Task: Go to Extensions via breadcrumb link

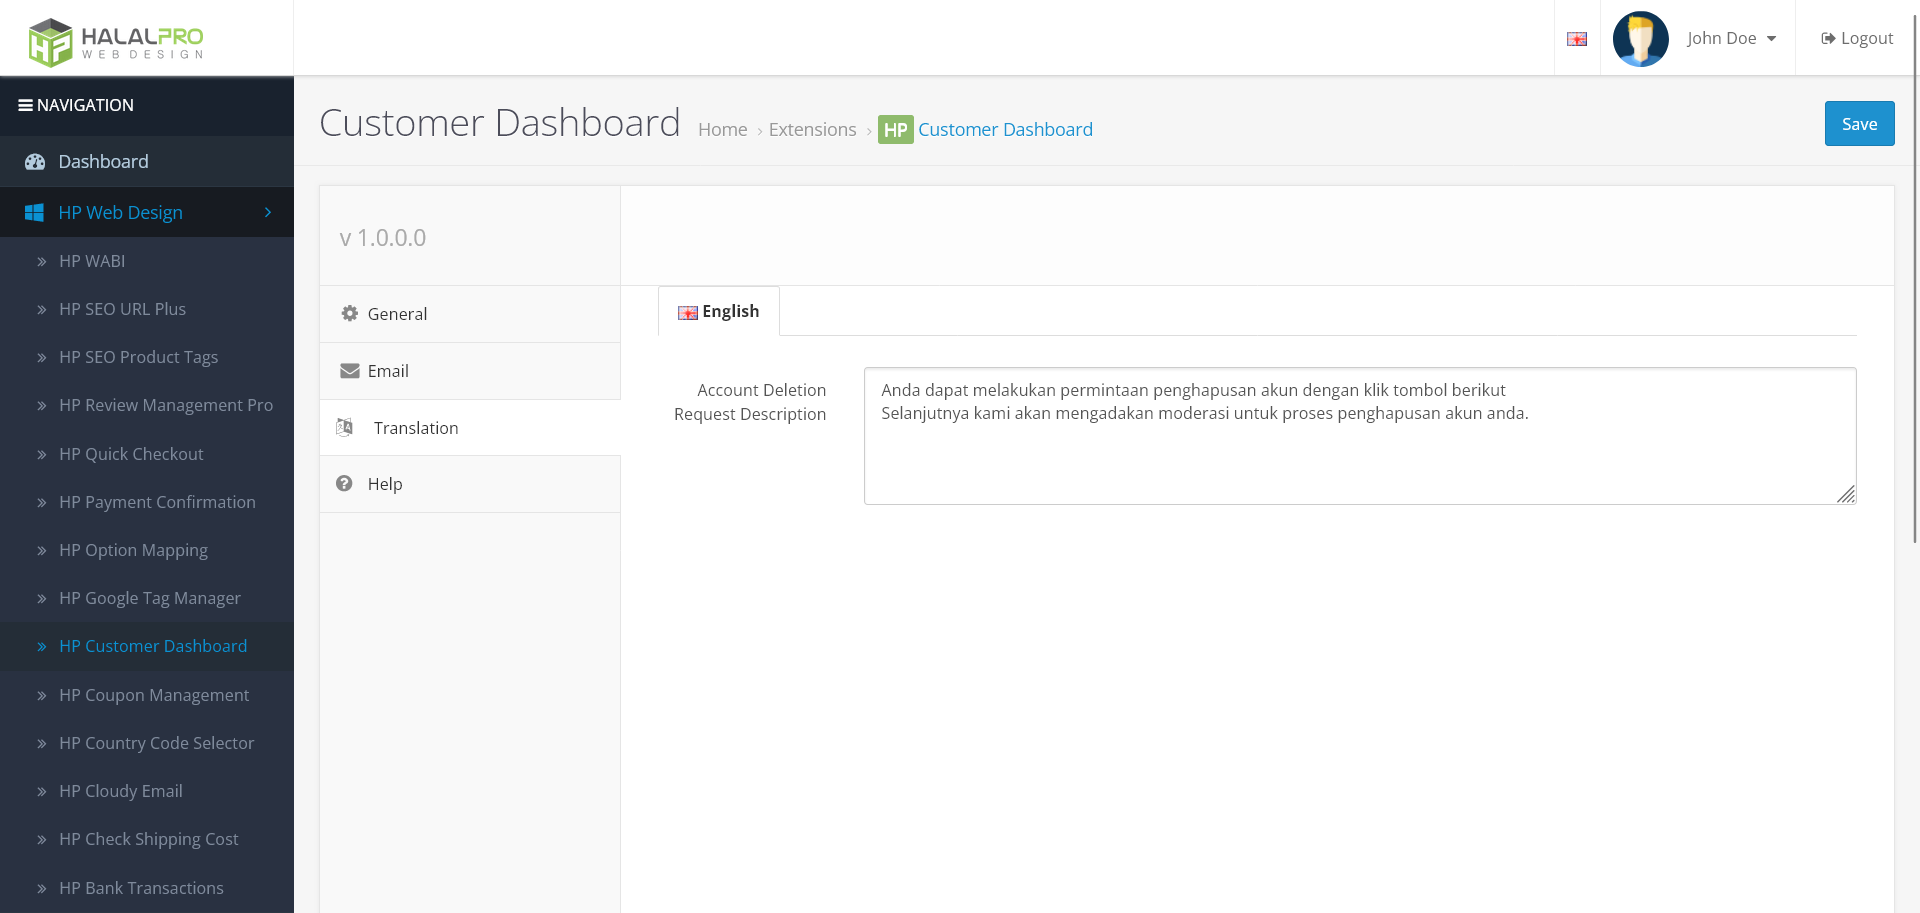Action: point(812,129)
